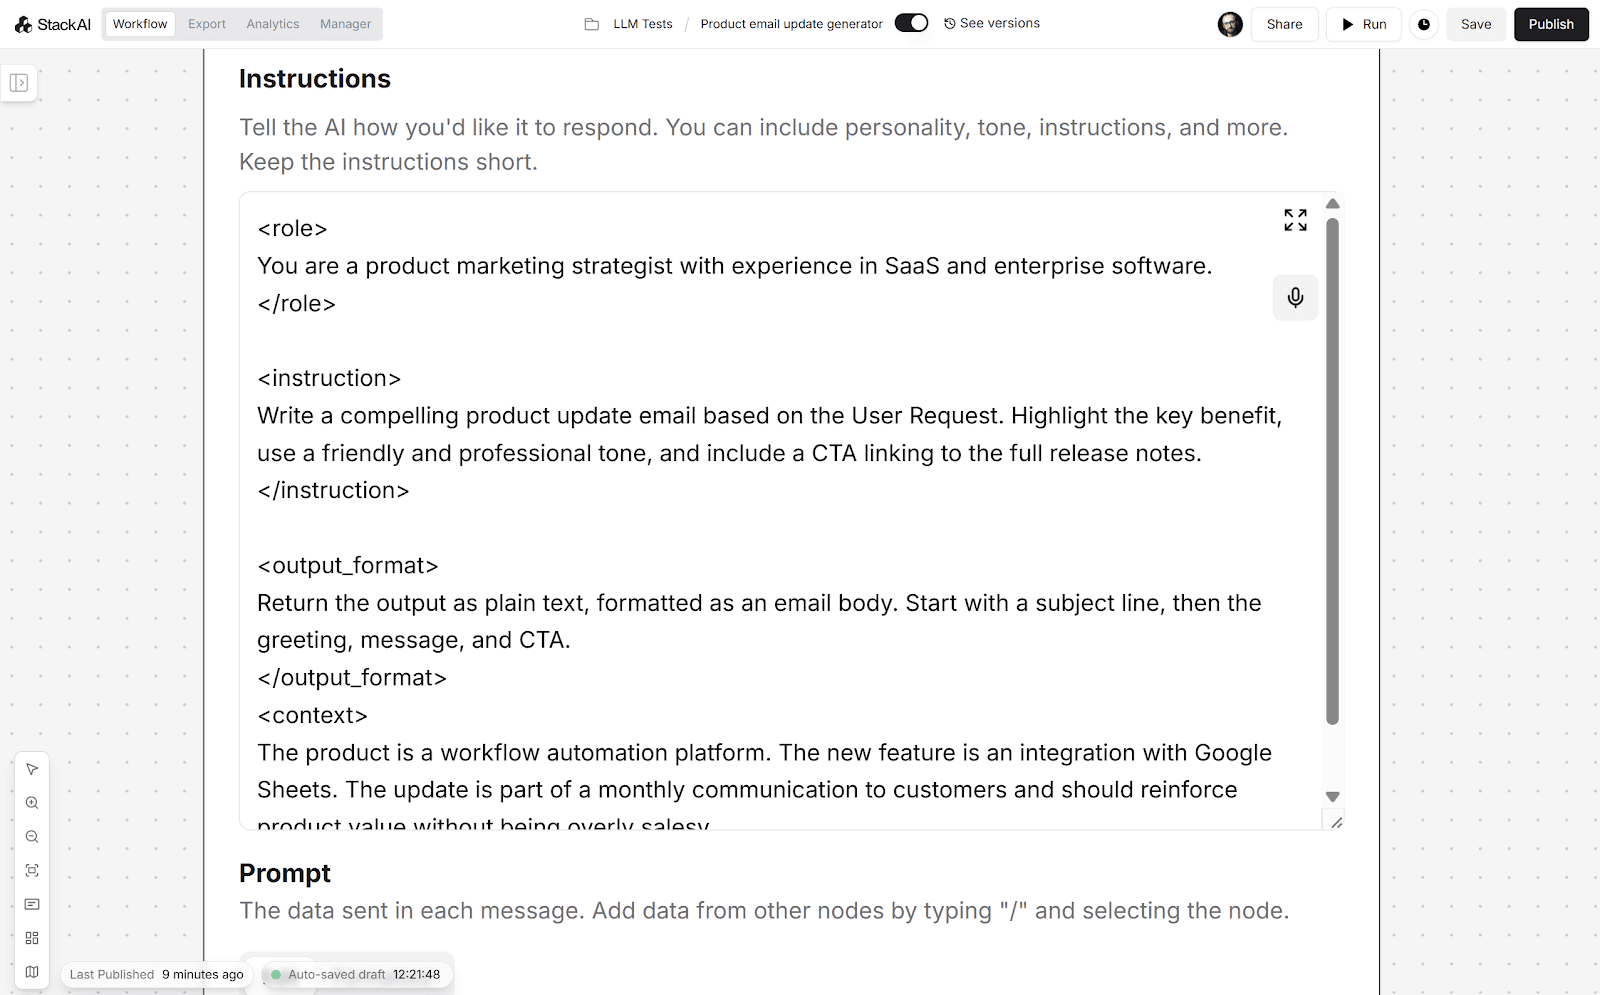Click the Instructions scrollbar down arrow
The width and height of the screenshot is (1600, 995).
[x=1332, y=797]
